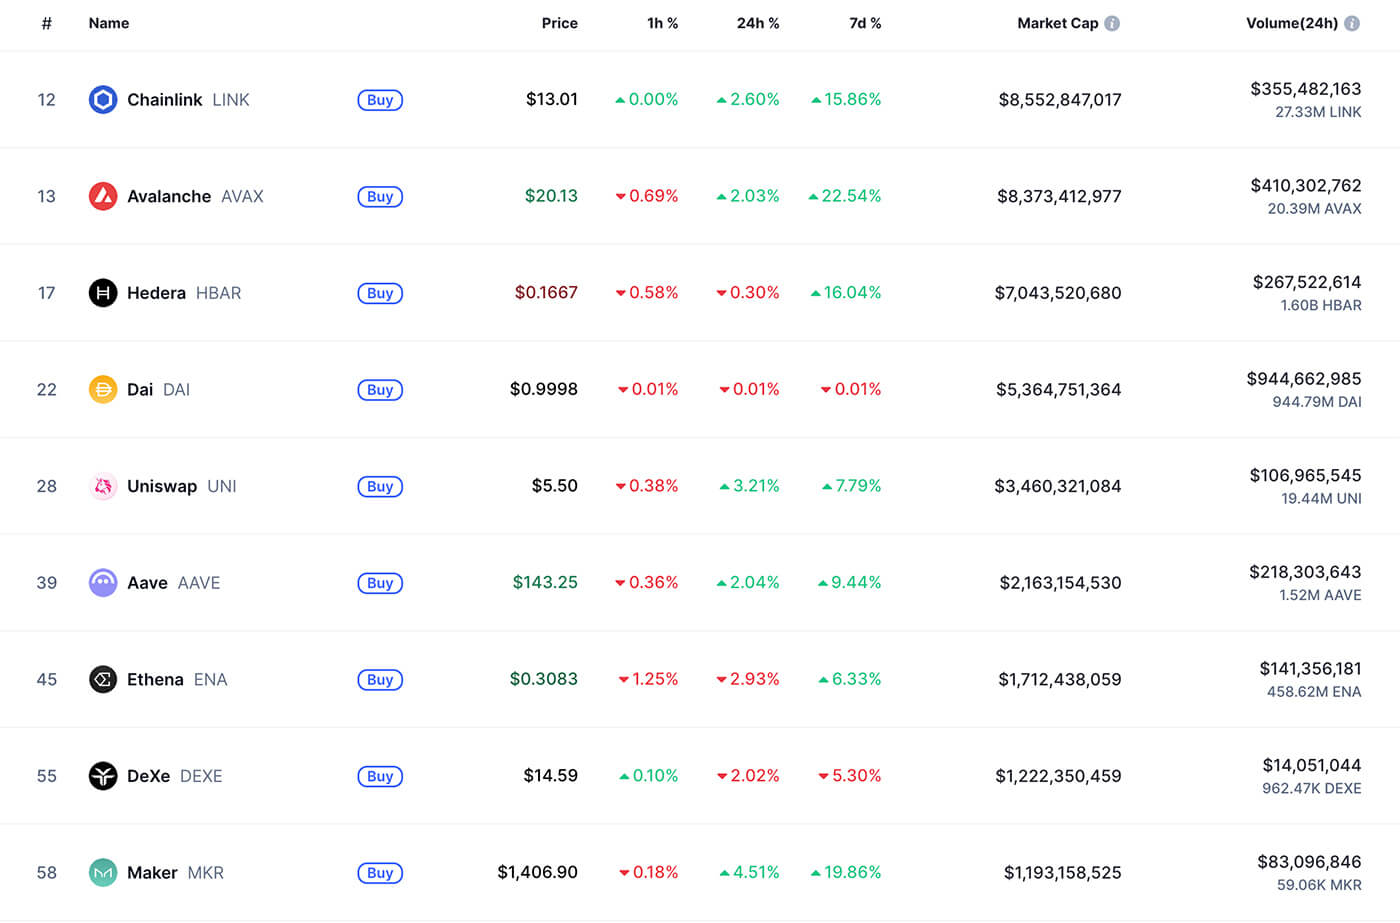Sort by the 24h % column header
The image size is (1400, 923).
[757, 23]
